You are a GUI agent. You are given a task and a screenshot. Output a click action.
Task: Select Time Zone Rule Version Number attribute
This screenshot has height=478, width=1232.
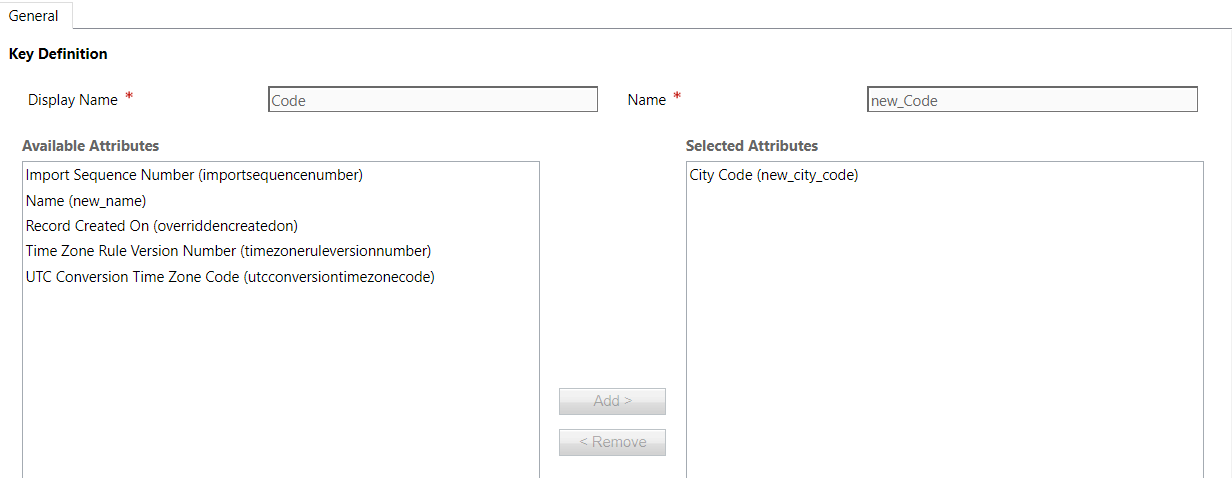228,251
